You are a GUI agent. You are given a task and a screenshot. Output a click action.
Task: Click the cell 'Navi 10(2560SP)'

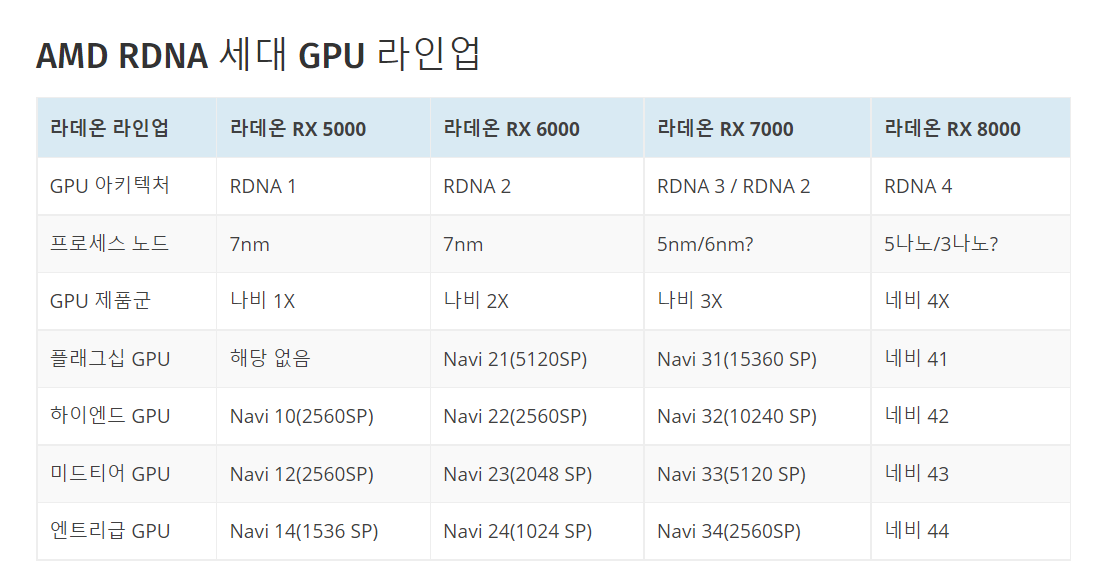tap(323, 416)
